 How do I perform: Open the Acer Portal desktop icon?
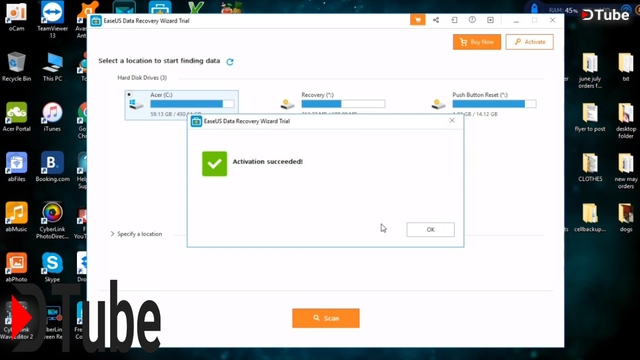click(x=16, y=117)
